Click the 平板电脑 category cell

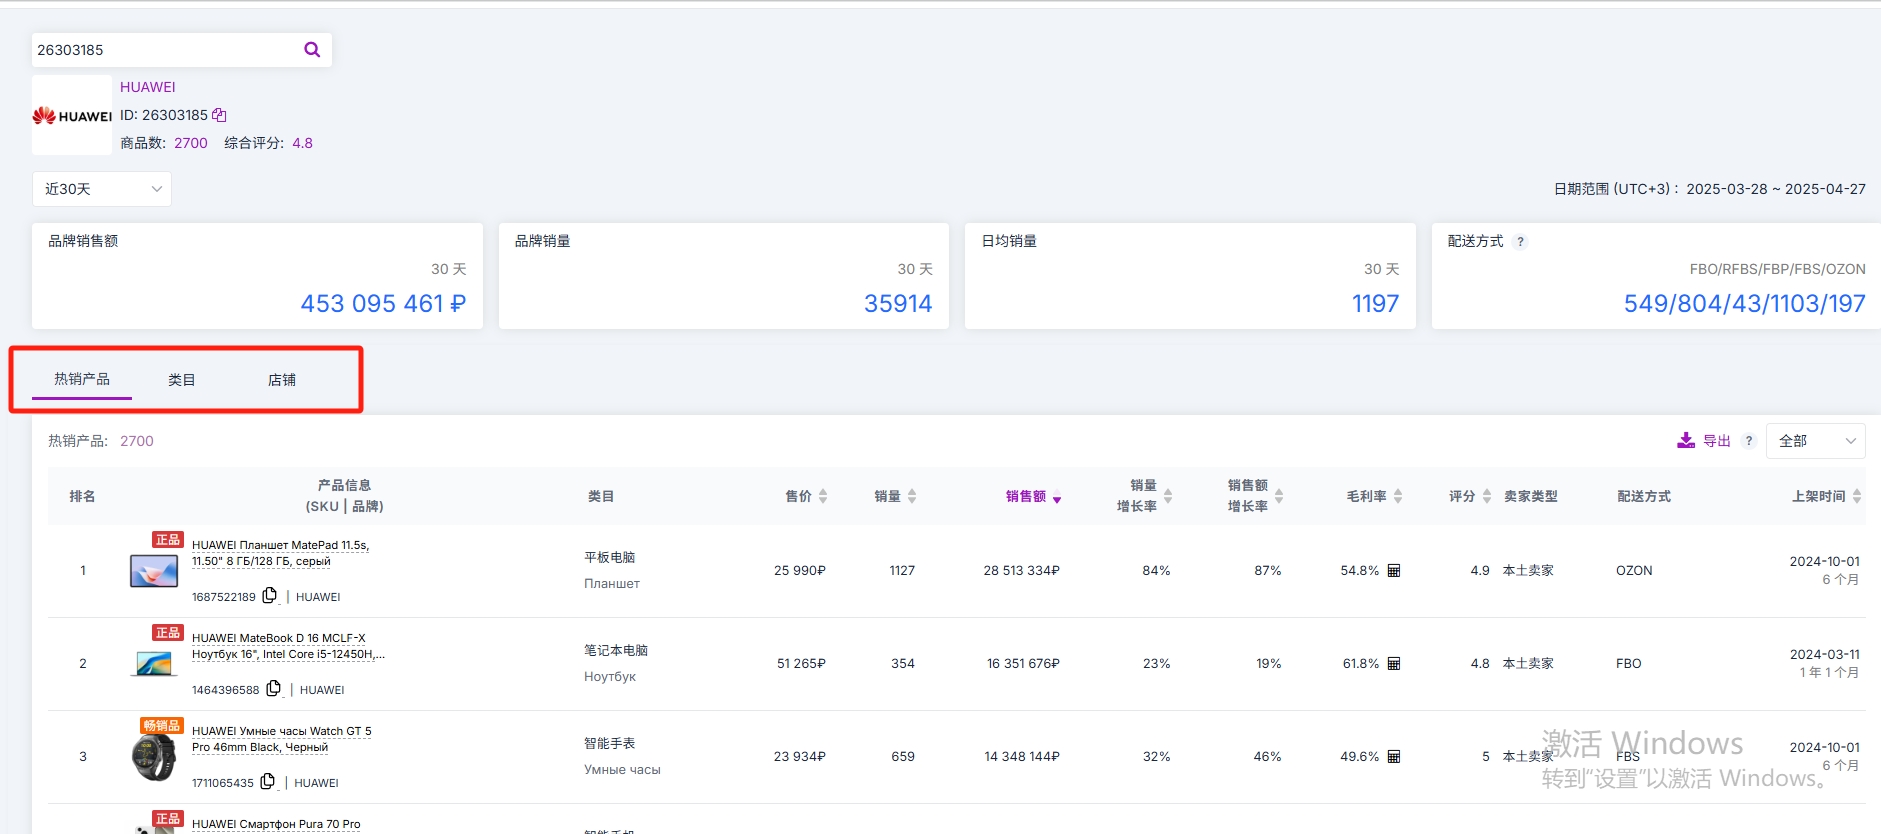(x=610, y=557)
